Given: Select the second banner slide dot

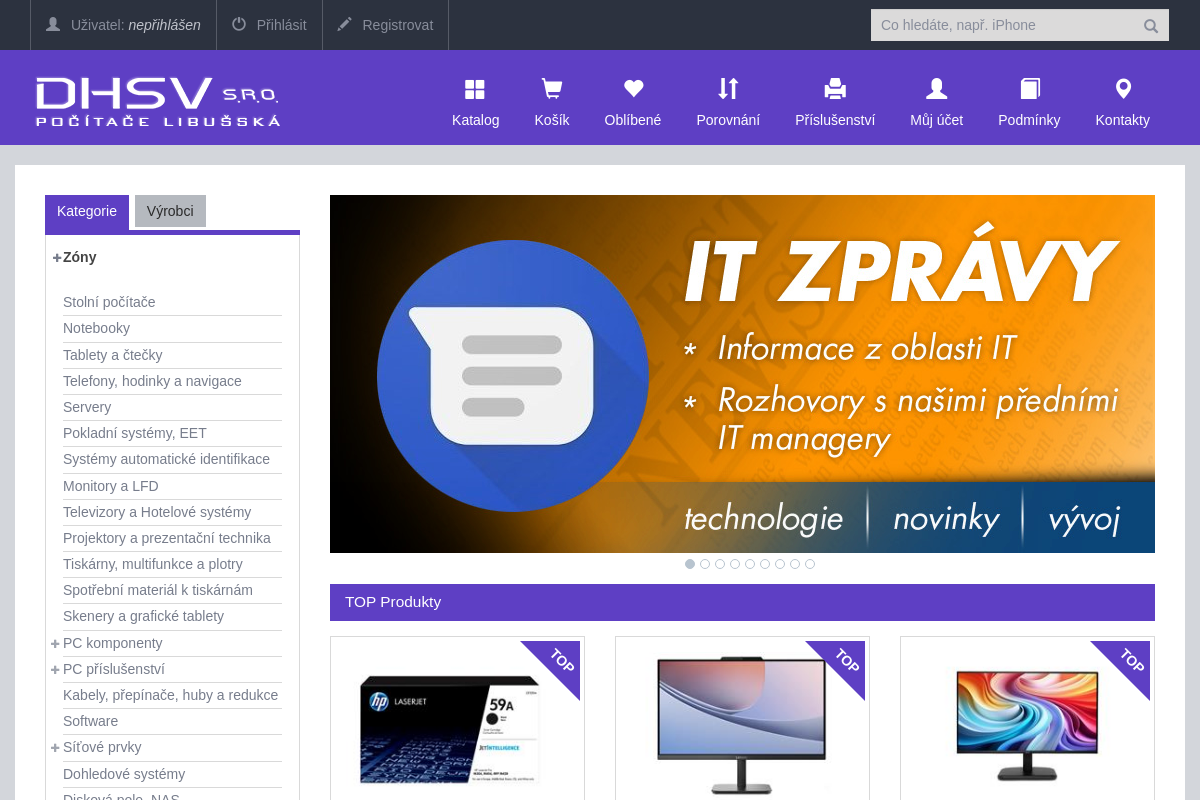Looking at the screenshot, I should point(705,564).
